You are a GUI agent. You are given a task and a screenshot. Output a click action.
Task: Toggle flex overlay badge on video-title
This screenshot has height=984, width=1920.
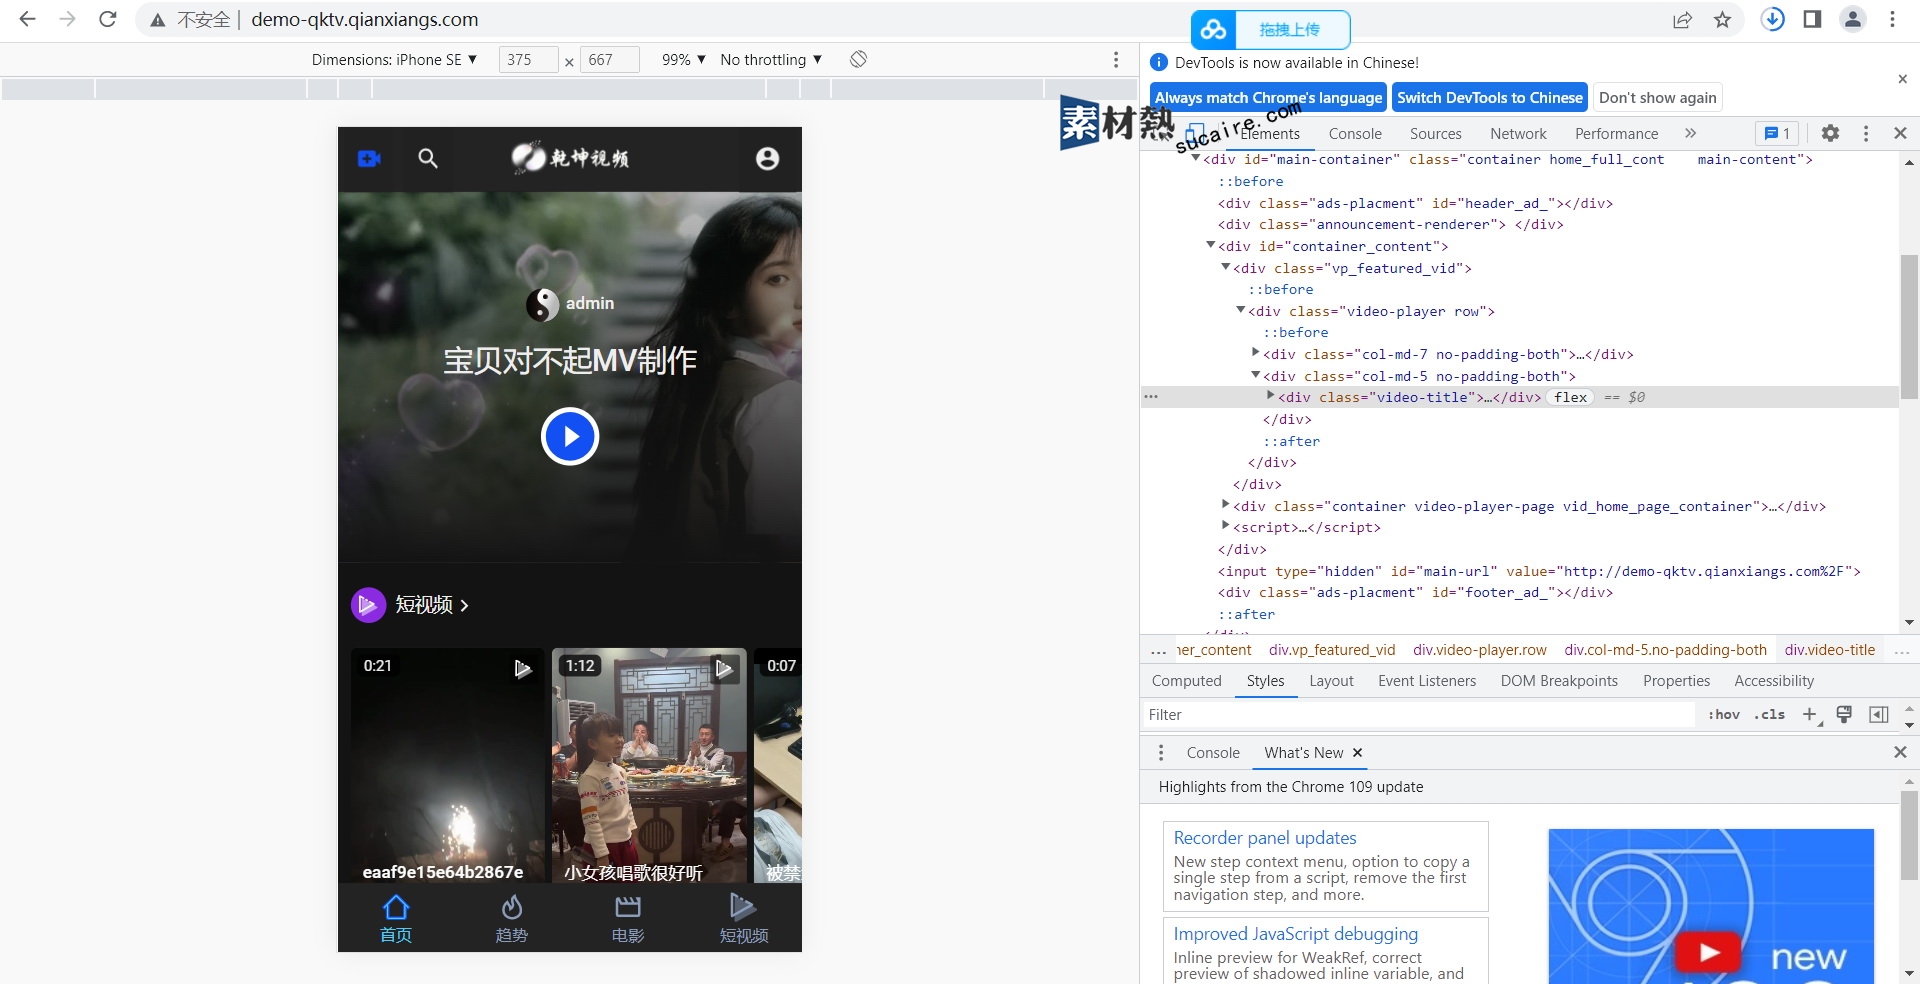click(x=1571, y=397)
